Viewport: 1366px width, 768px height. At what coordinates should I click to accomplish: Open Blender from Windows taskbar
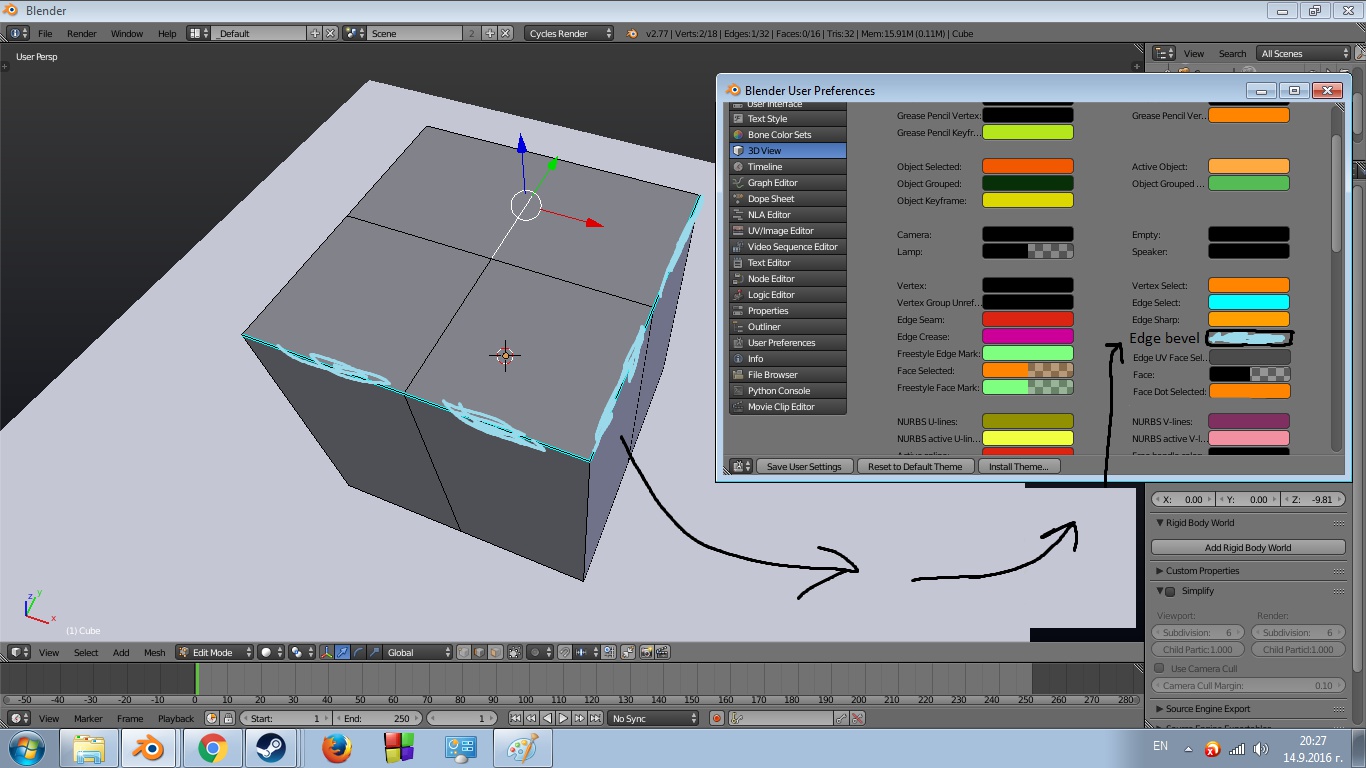tap(150, 748)
